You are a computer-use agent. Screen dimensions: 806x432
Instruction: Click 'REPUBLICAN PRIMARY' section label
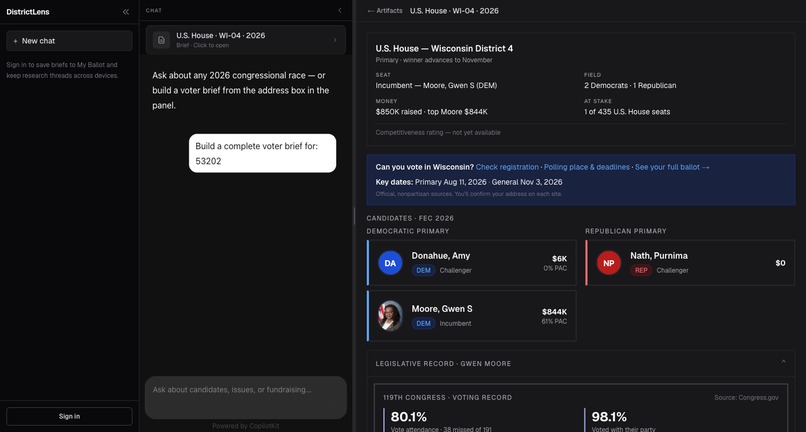(x=626, y=231)
